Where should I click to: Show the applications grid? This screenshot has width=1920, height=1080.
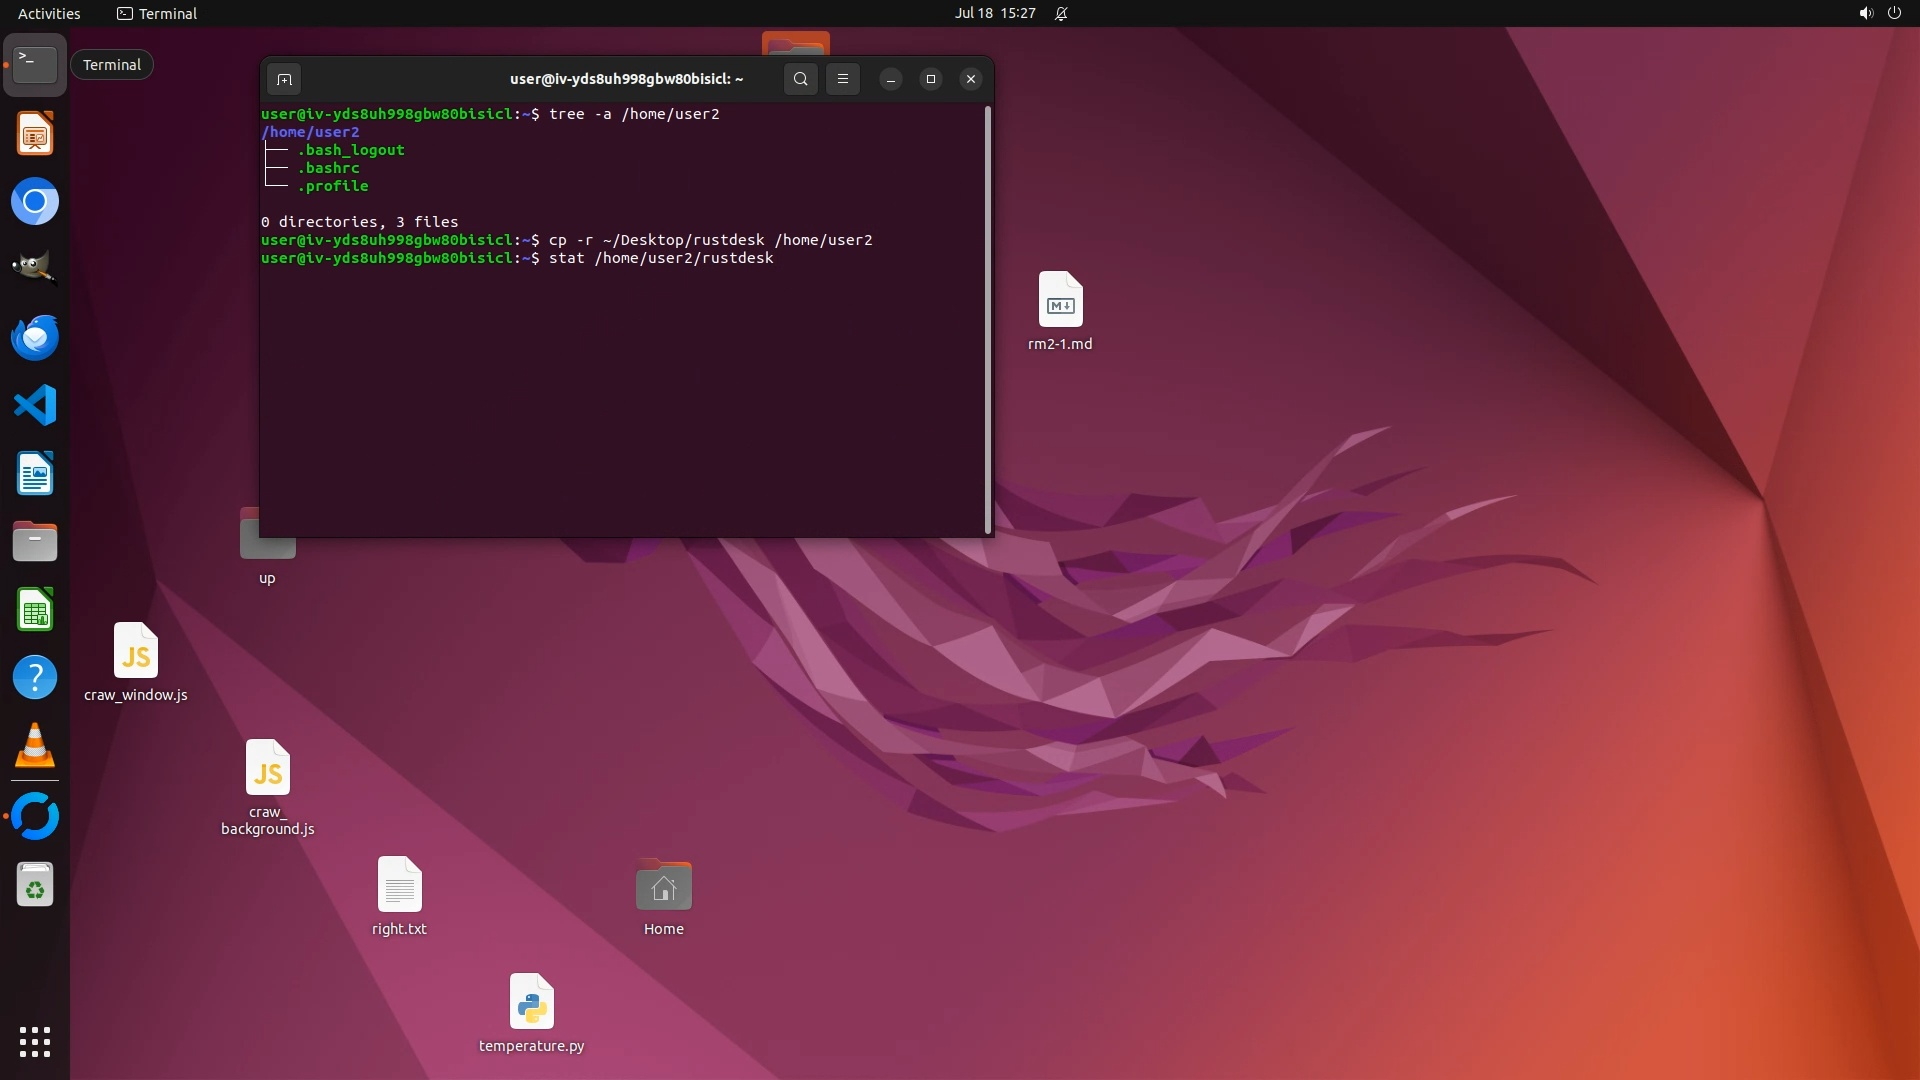coord(35,1041)
